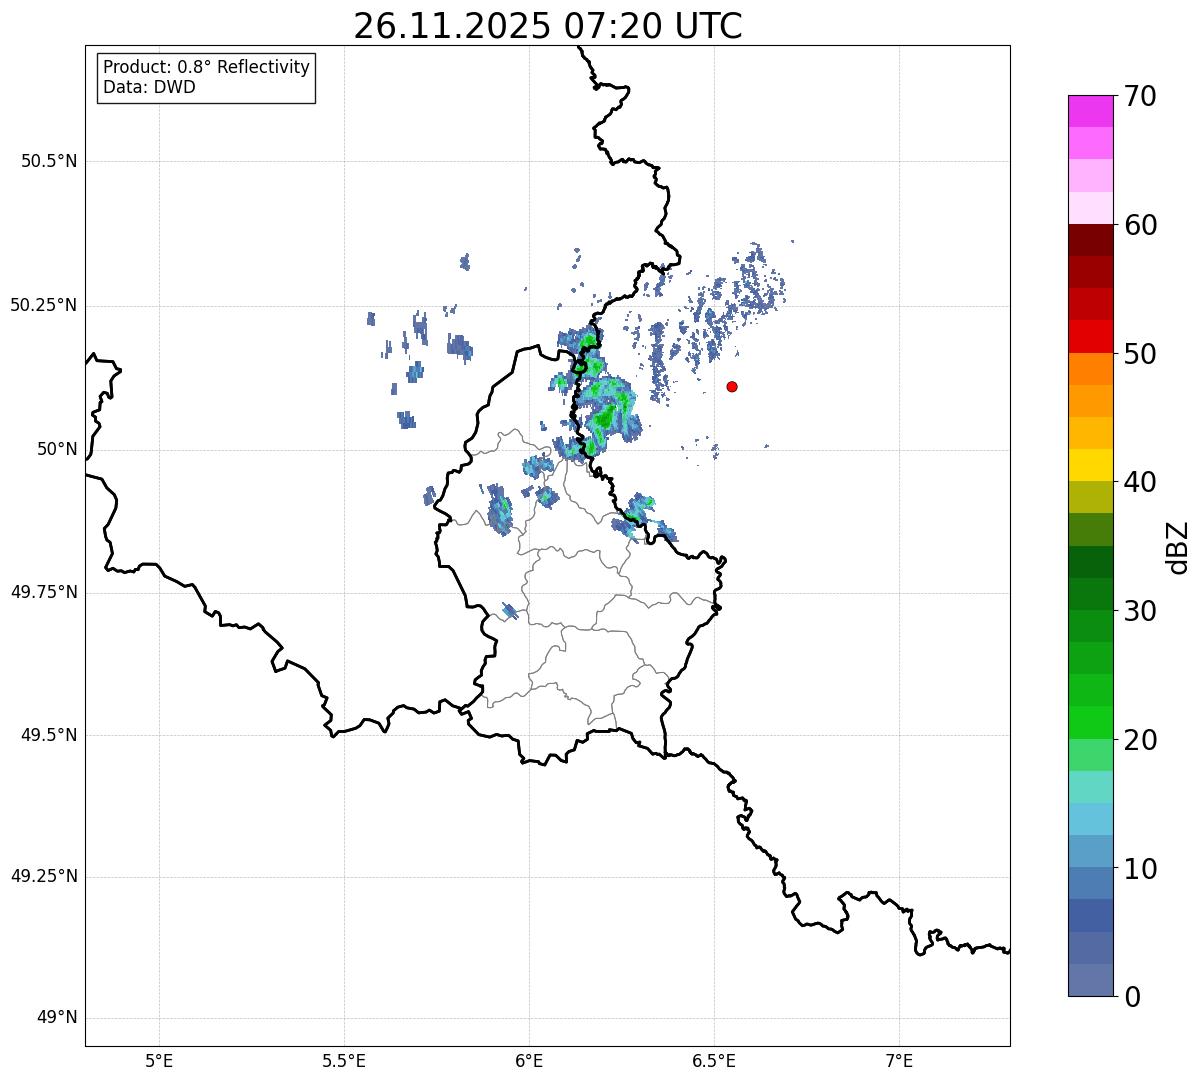Click the 5.5°E longitude label
The image size is (1202, 1081).
pos(344,1060)
